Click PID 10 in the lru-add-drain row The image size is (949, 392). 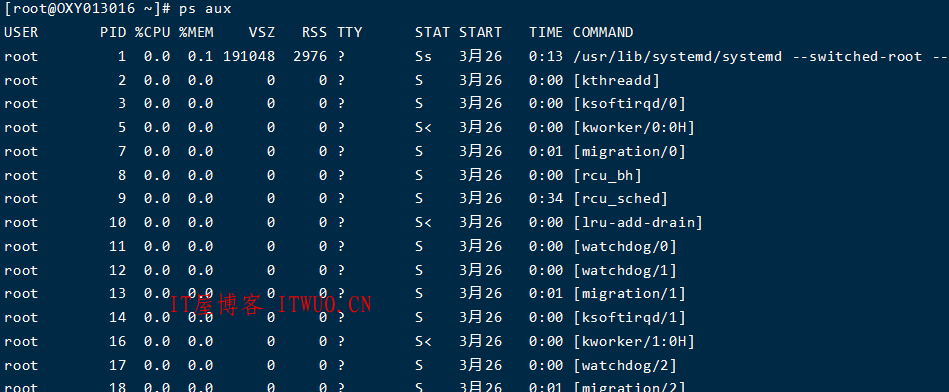(x=117, y=223)
